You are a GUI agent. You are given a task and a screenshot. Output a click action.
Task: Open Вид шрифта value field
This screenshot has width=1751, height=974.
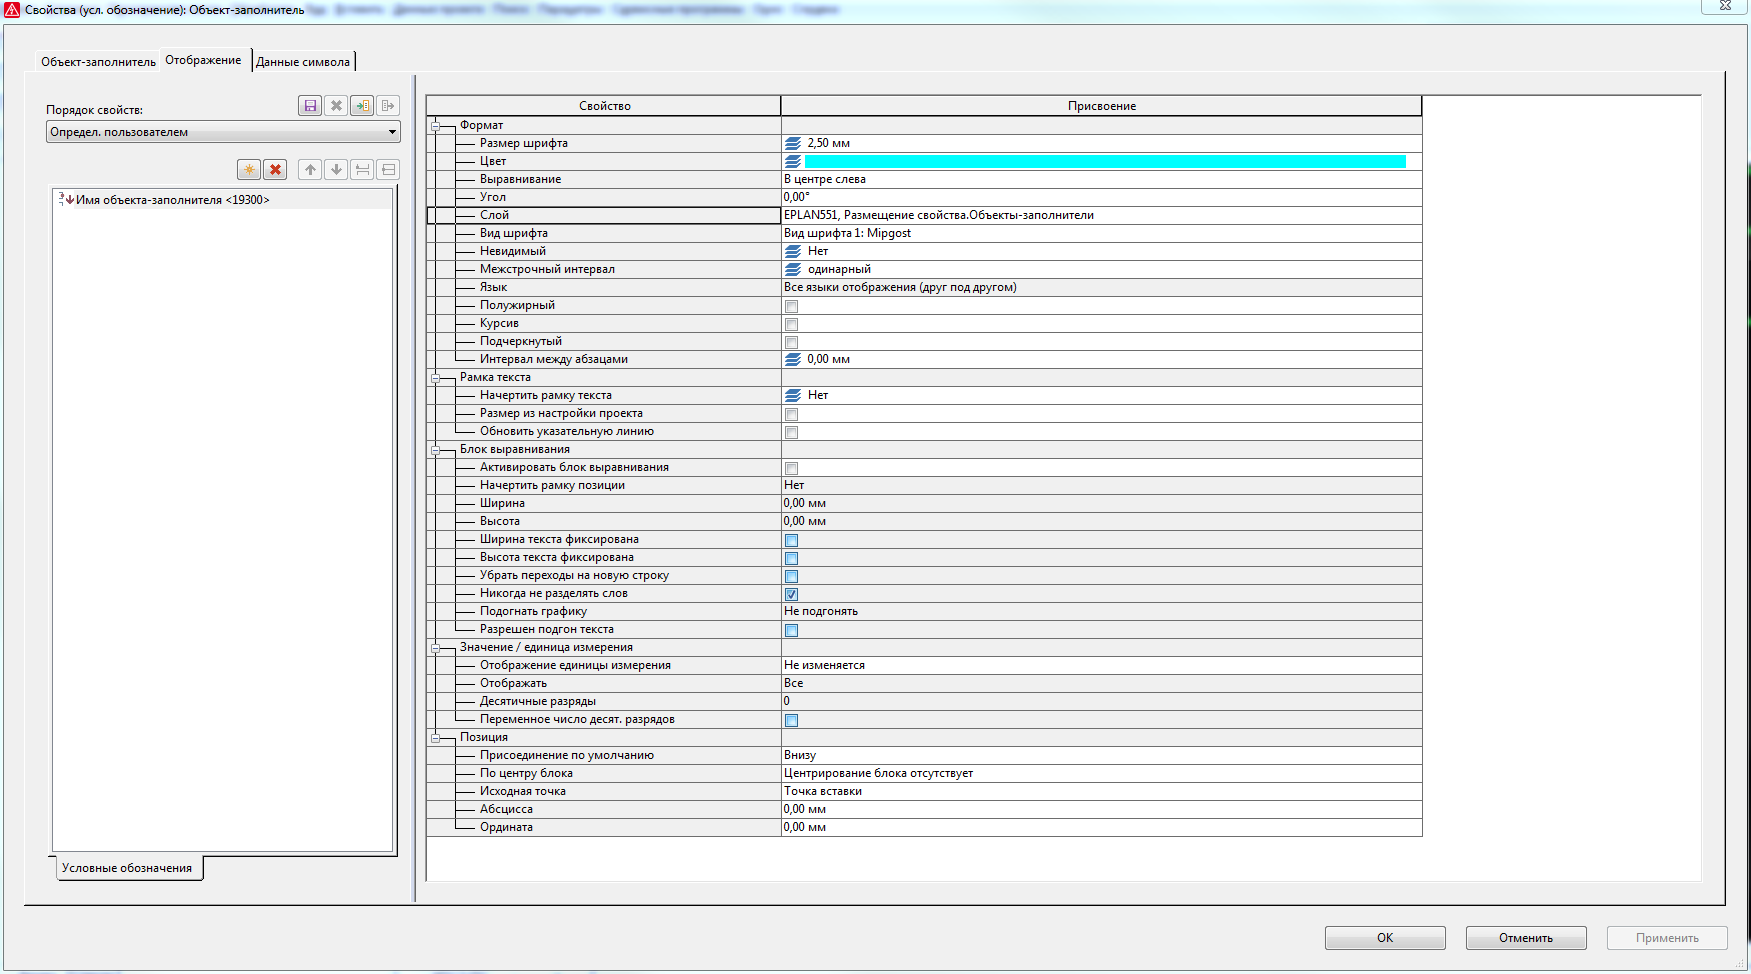1101,233
